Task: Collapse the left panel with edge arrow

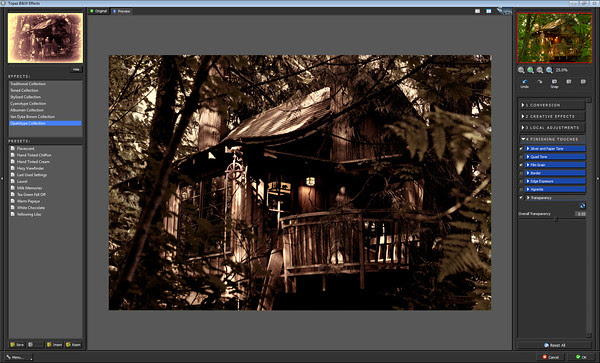Action: (2, 178)
